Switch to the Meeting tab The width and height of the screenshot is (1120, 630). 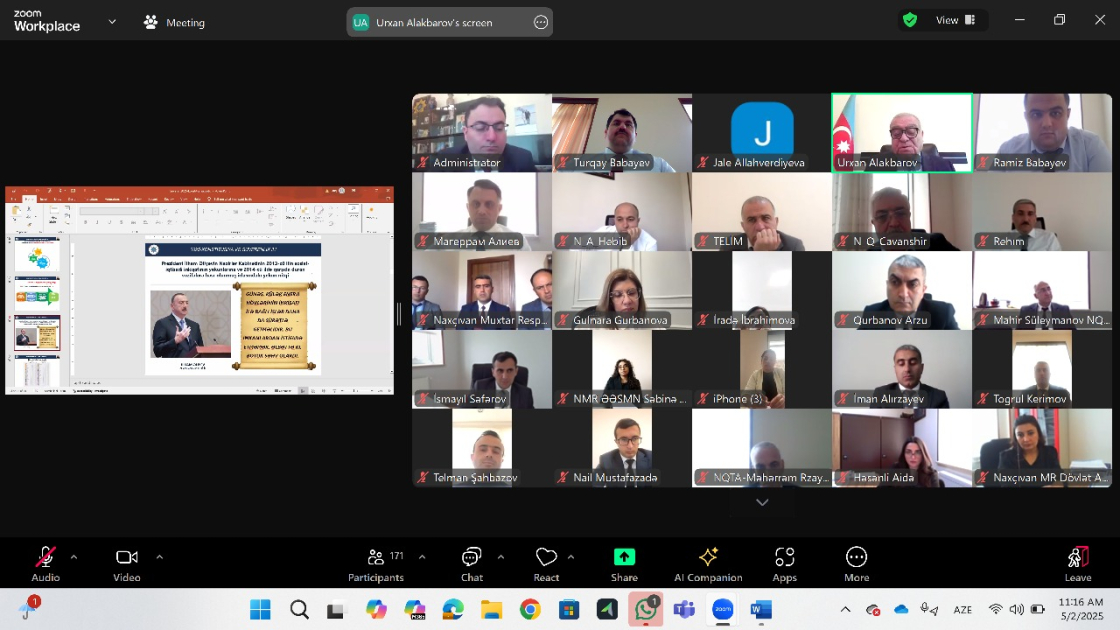[x=174, y=22]
